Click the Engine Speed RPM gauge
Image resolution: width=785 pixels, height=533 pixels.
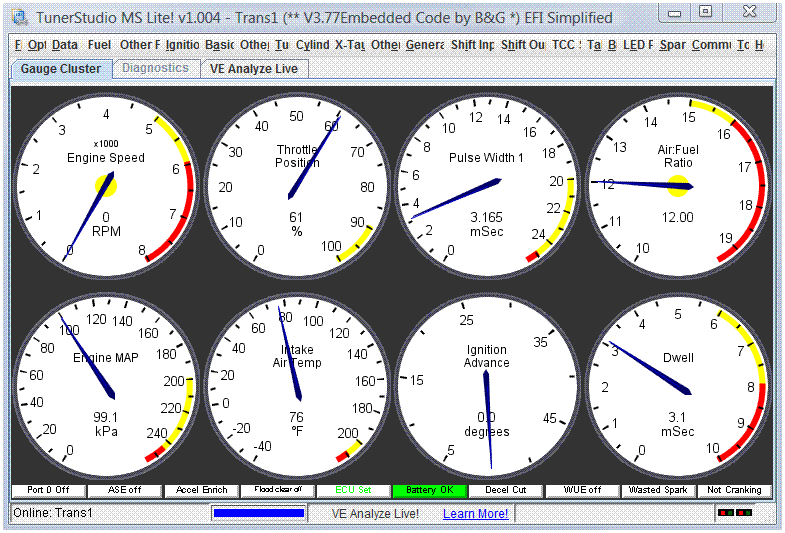(106, 186)
